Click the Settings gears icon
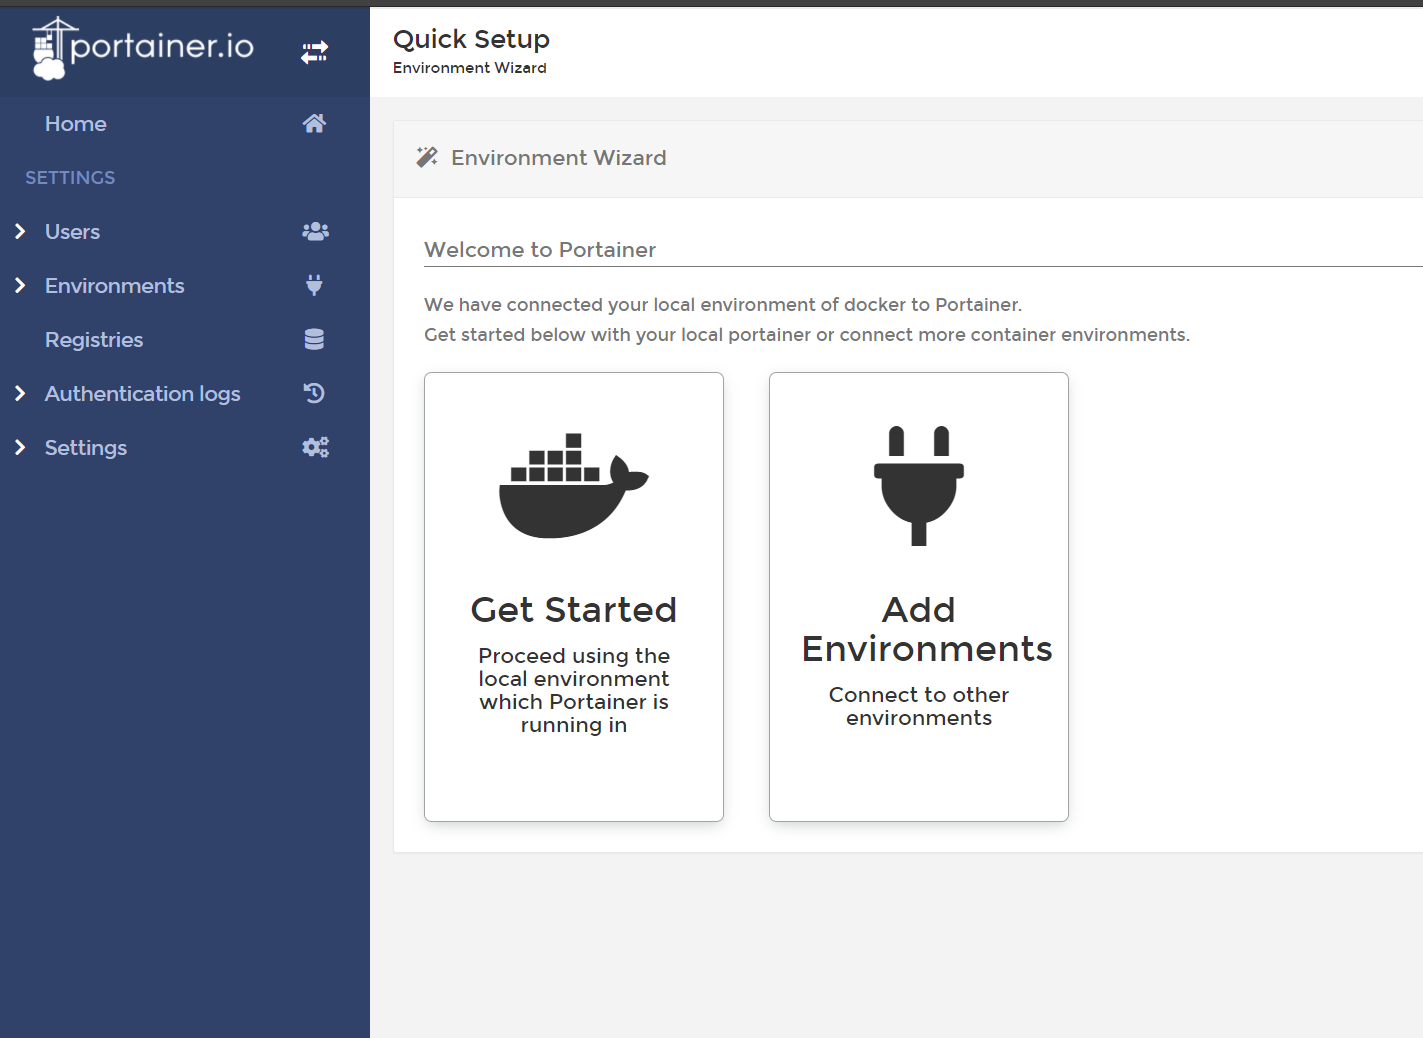The height and width of the screenshot is (1038, 1423). 315,447
